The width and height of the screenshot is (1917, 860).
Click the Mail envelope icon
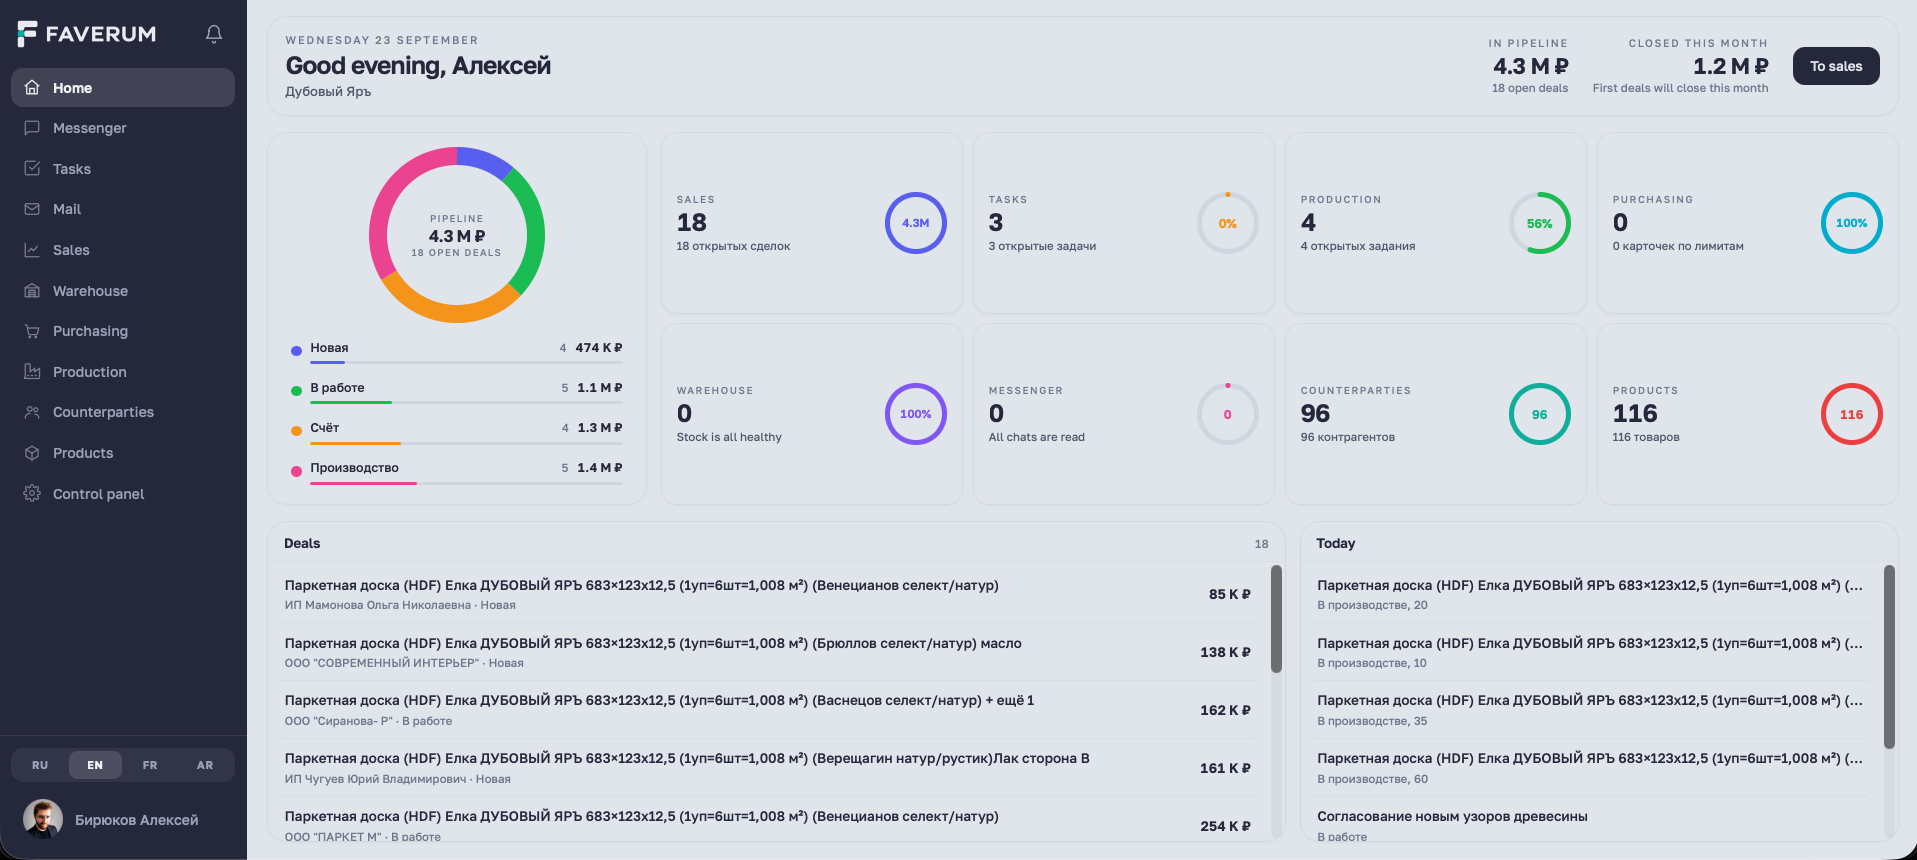pyautogui.click(x=32, y=209)
